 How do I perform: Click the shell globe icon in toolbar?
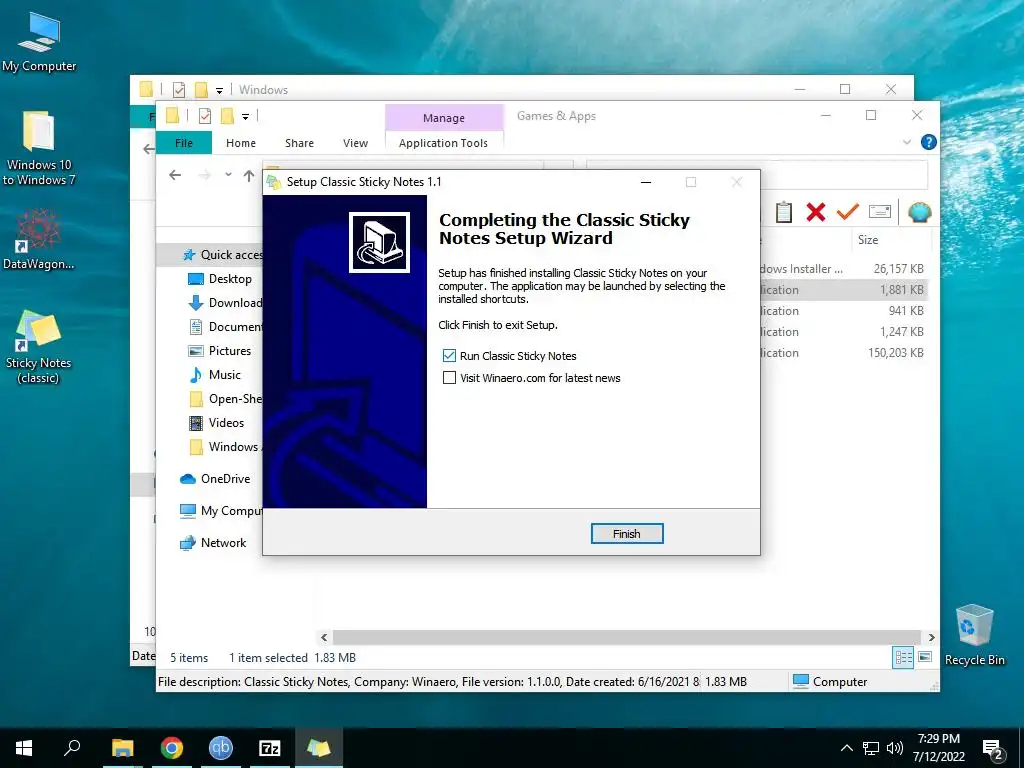(920, 212)
